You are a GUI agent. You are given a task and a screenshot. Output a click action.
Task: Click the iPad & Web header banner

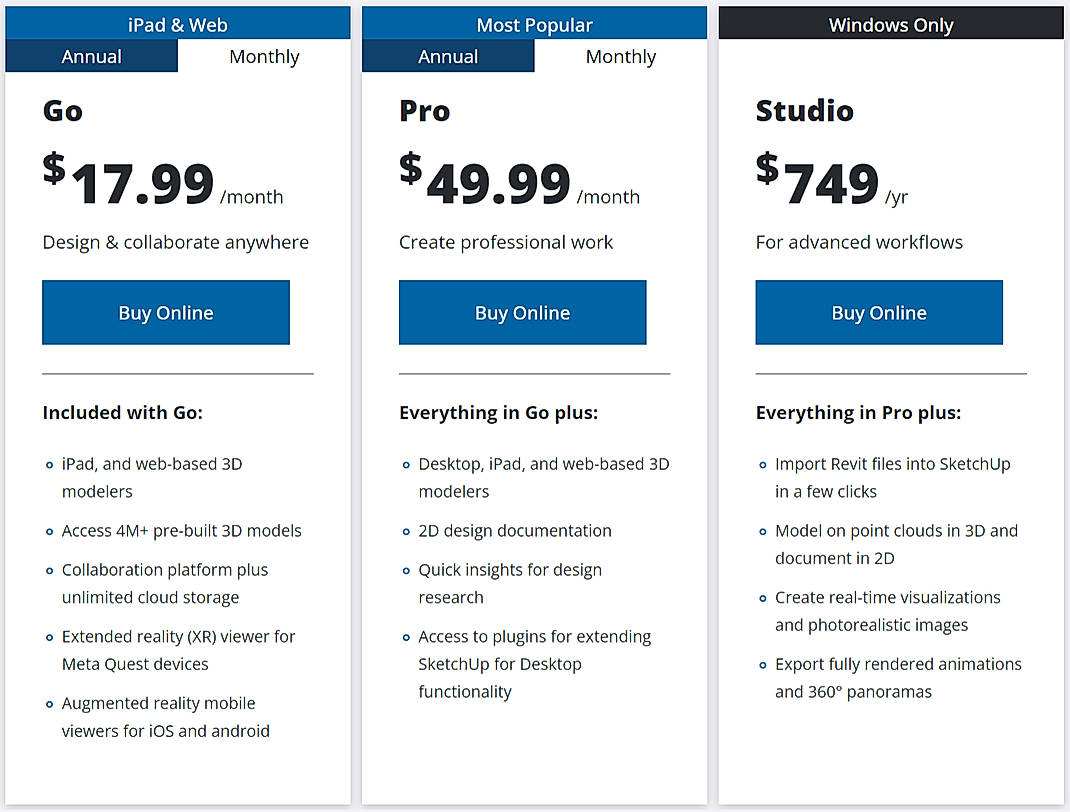pyautogui.click(x=178, y=23)
